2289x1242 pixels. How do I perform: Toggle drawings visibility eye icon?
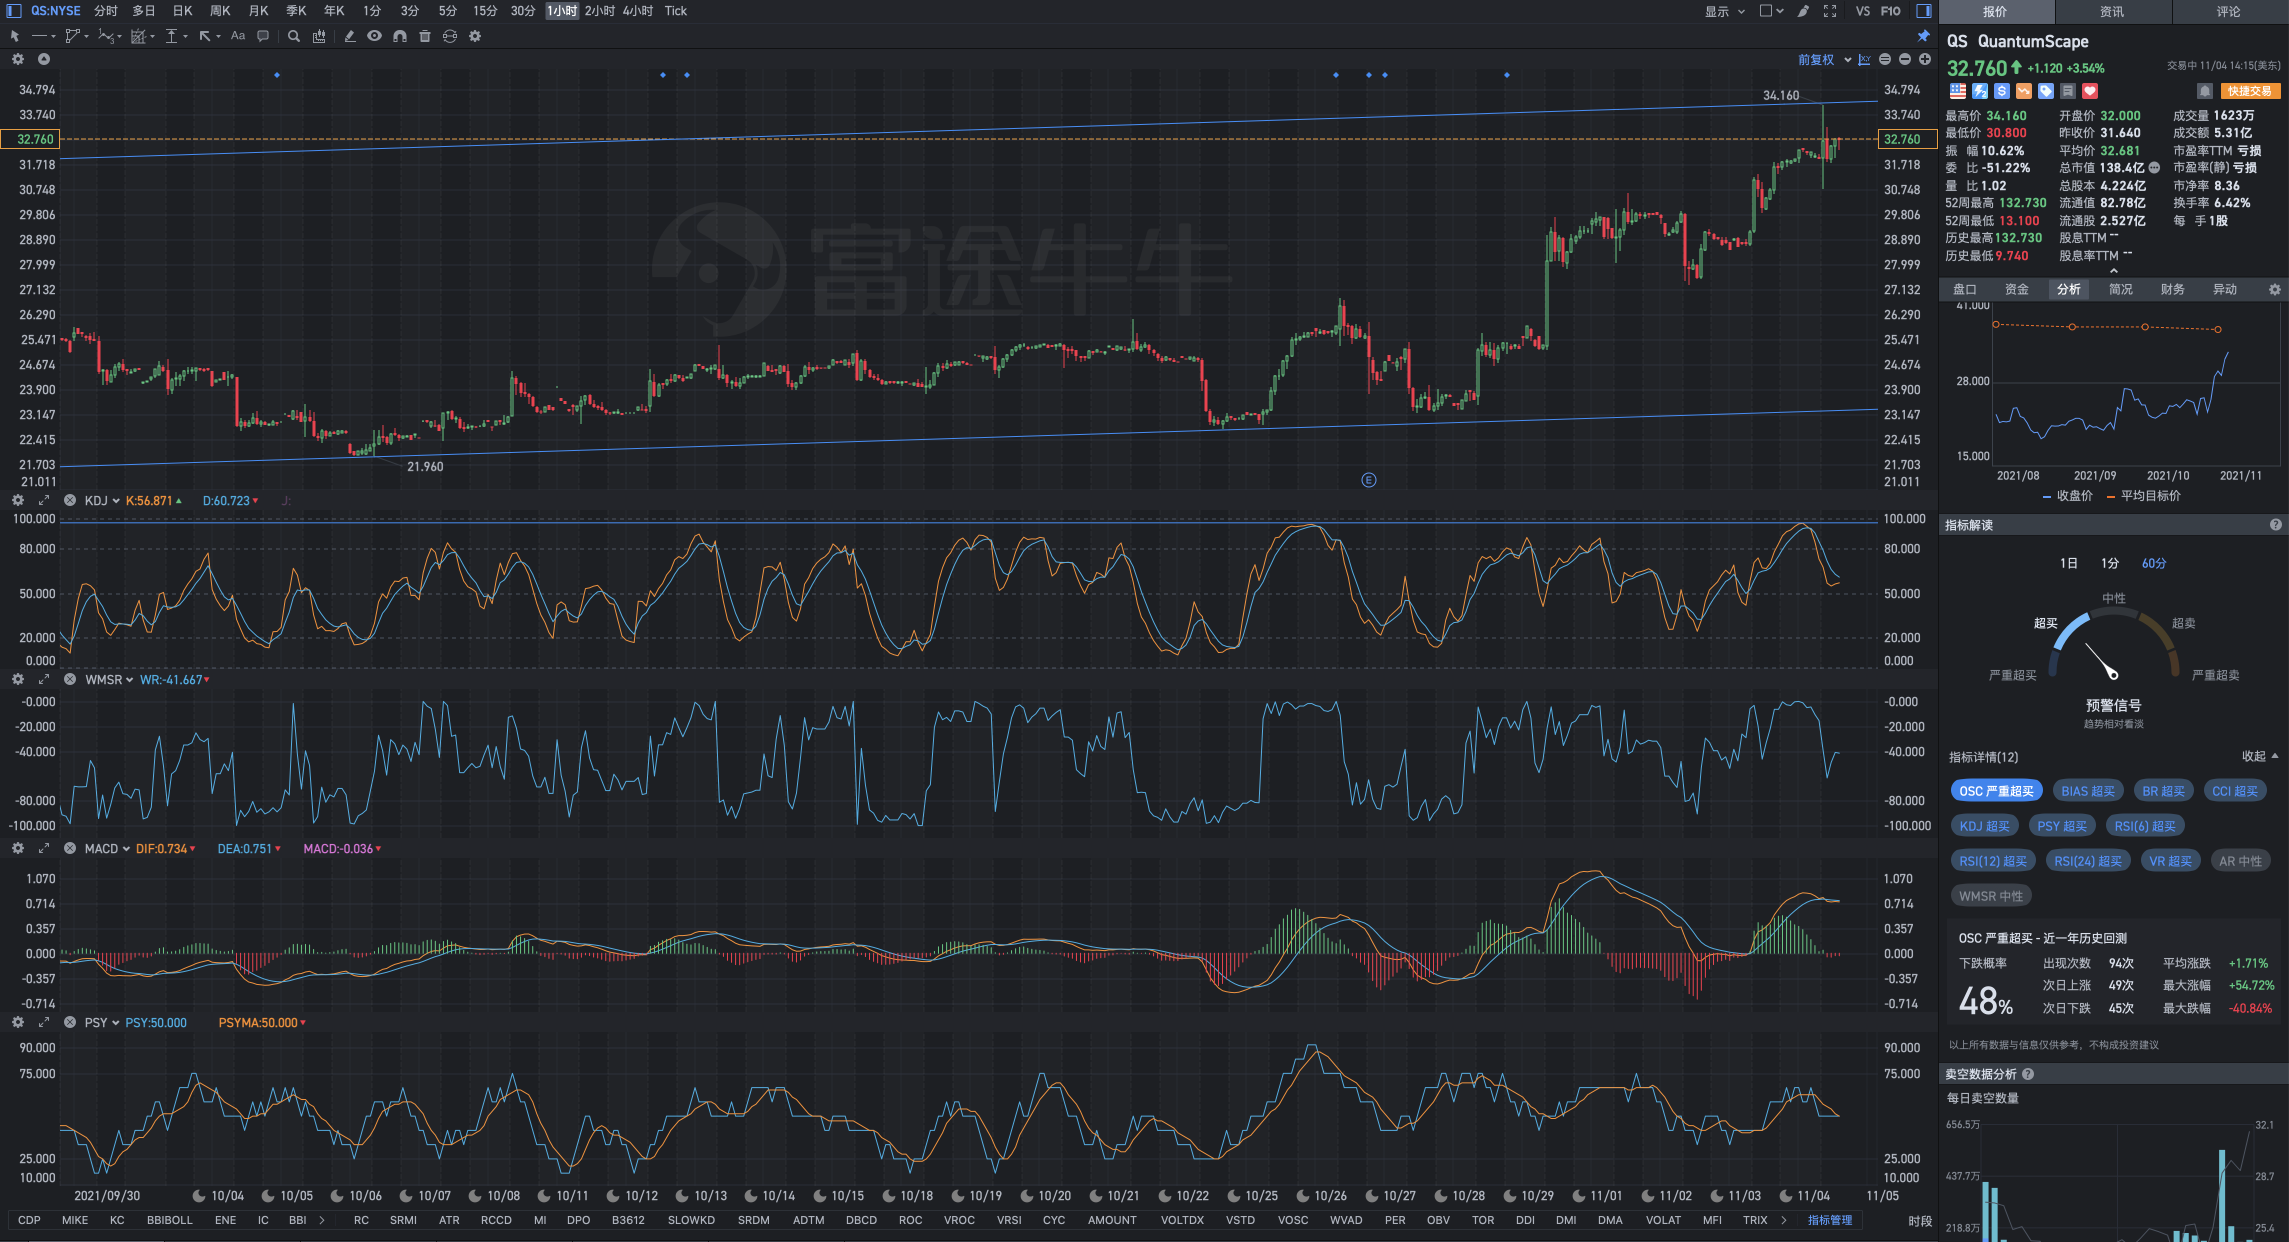pos(374,36)
